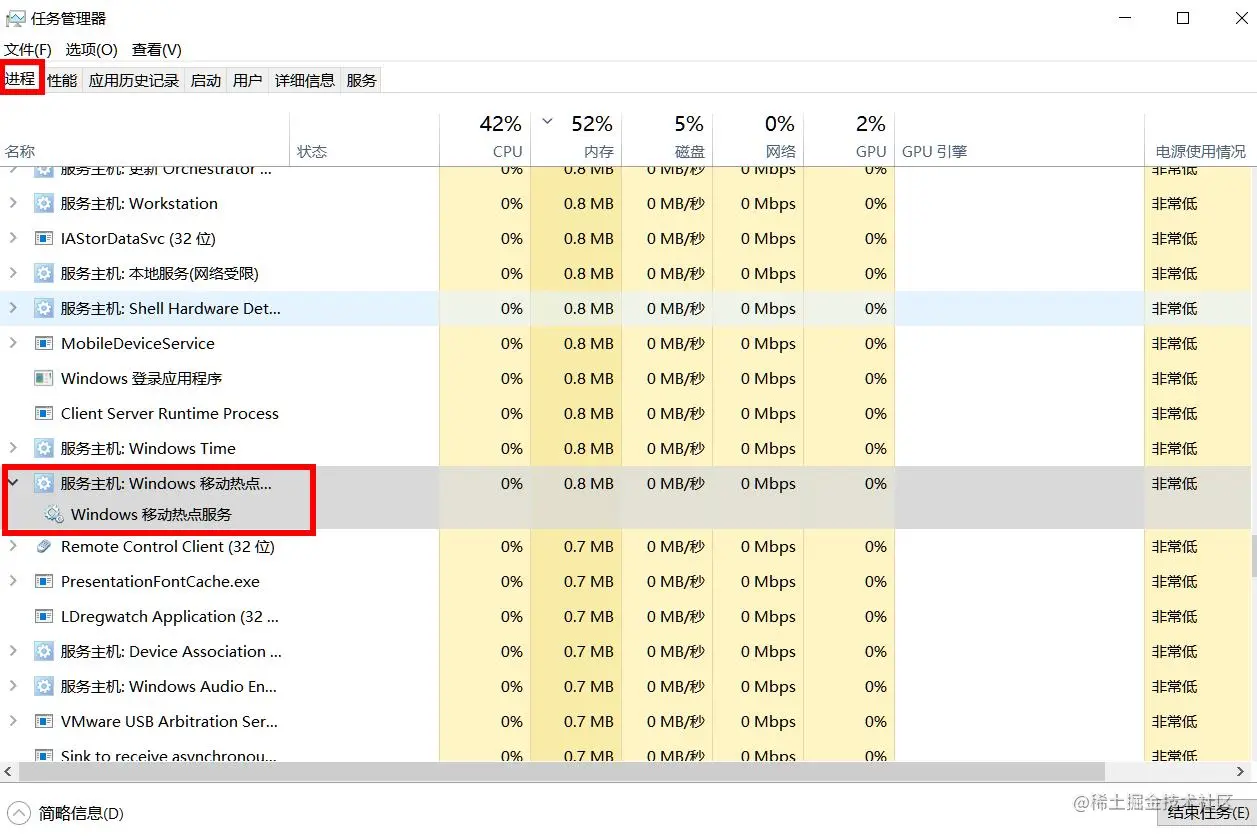The image size is (1257, 836).
Task: Select the LDregwatch Application row
Action: point(624,616)
